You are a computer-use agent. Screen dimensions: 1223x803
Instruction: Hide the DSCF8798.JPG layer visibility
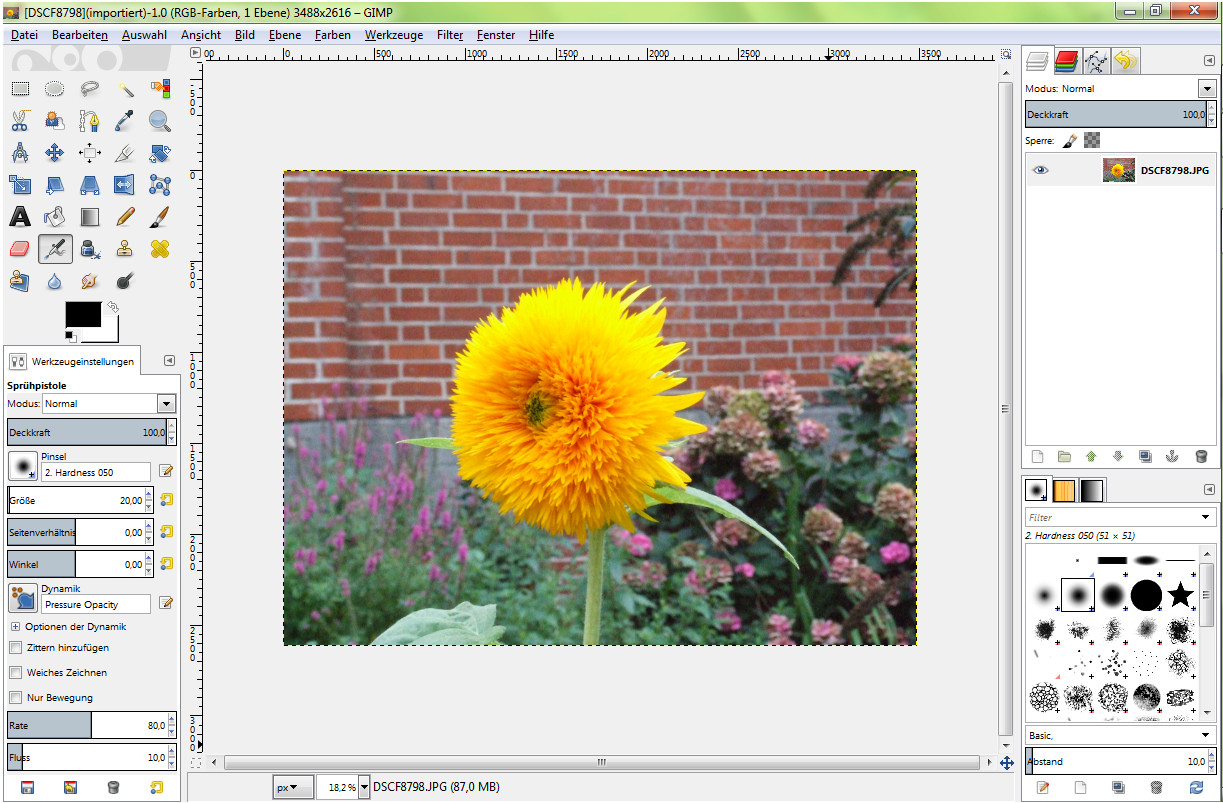point(1040,170)
